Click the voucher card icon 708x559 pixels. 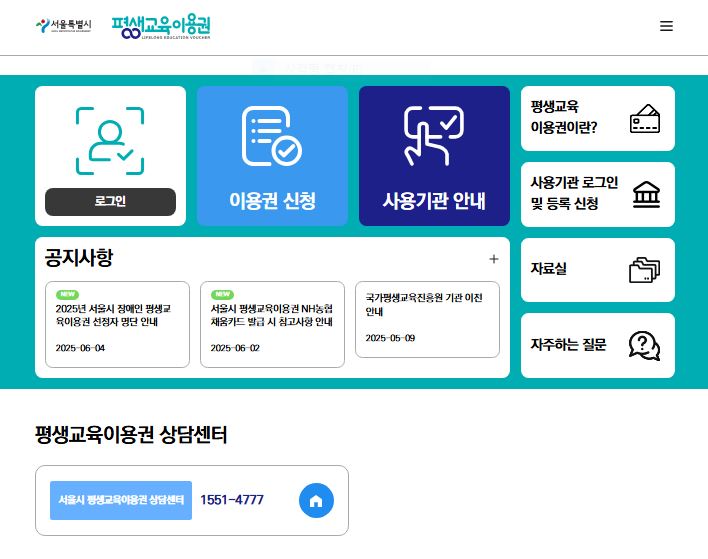point(645,119)
